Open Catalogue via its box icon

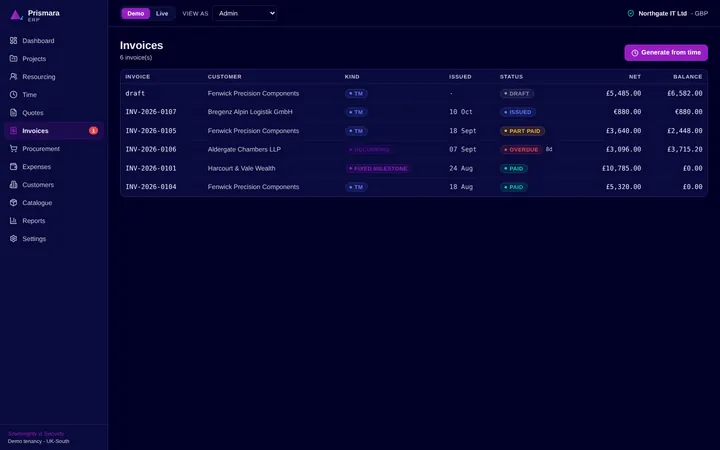(13, 202)
